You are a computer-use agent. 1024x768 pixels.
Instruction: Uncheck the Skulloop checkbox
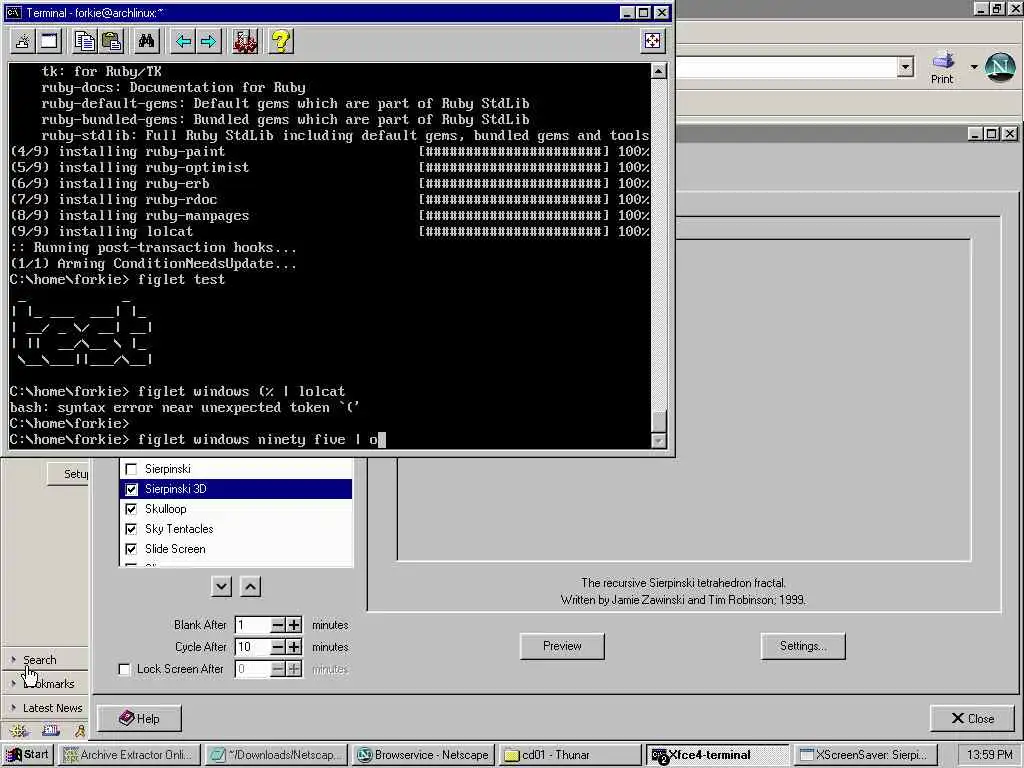[131, 509]
